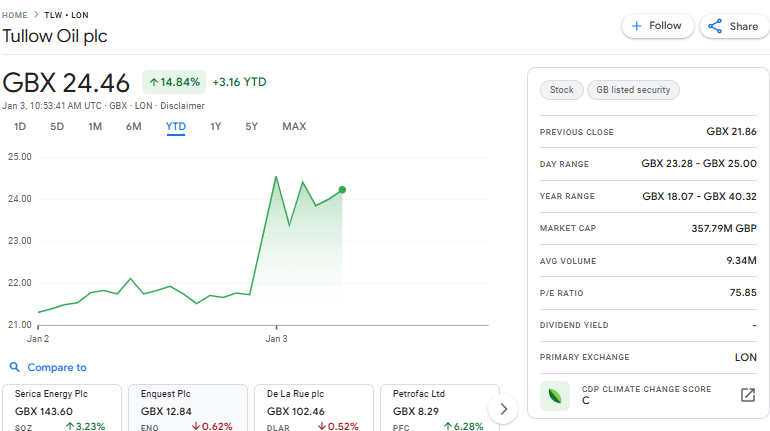Click the Stock tag chip
This screenshot has height=431, width=770.
click(562, 90)
